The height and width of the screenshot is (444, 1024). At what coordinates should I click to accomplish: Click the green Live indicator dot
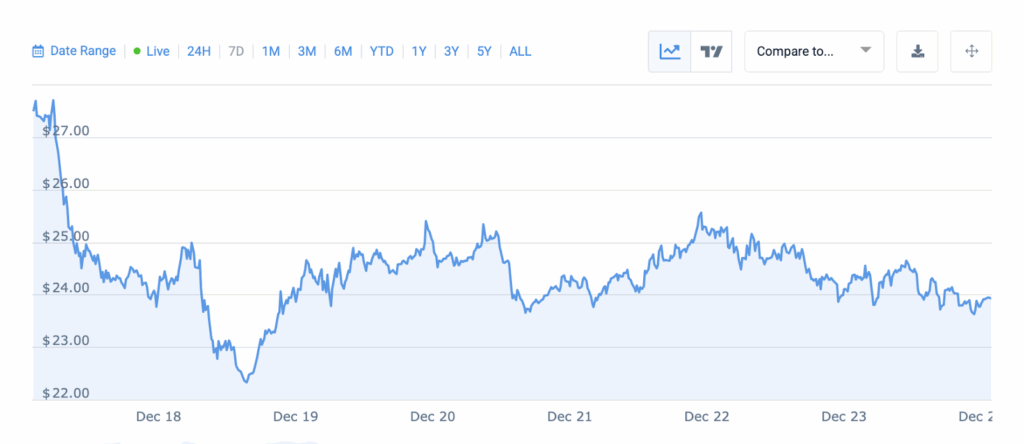pyautogui.click(x=137, y=51)
